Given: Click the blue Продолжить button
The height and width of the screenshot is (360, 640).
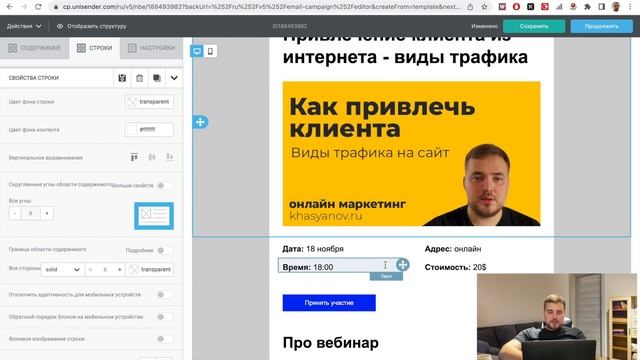Looking at the screenshot, I should (x=602, y=26).
